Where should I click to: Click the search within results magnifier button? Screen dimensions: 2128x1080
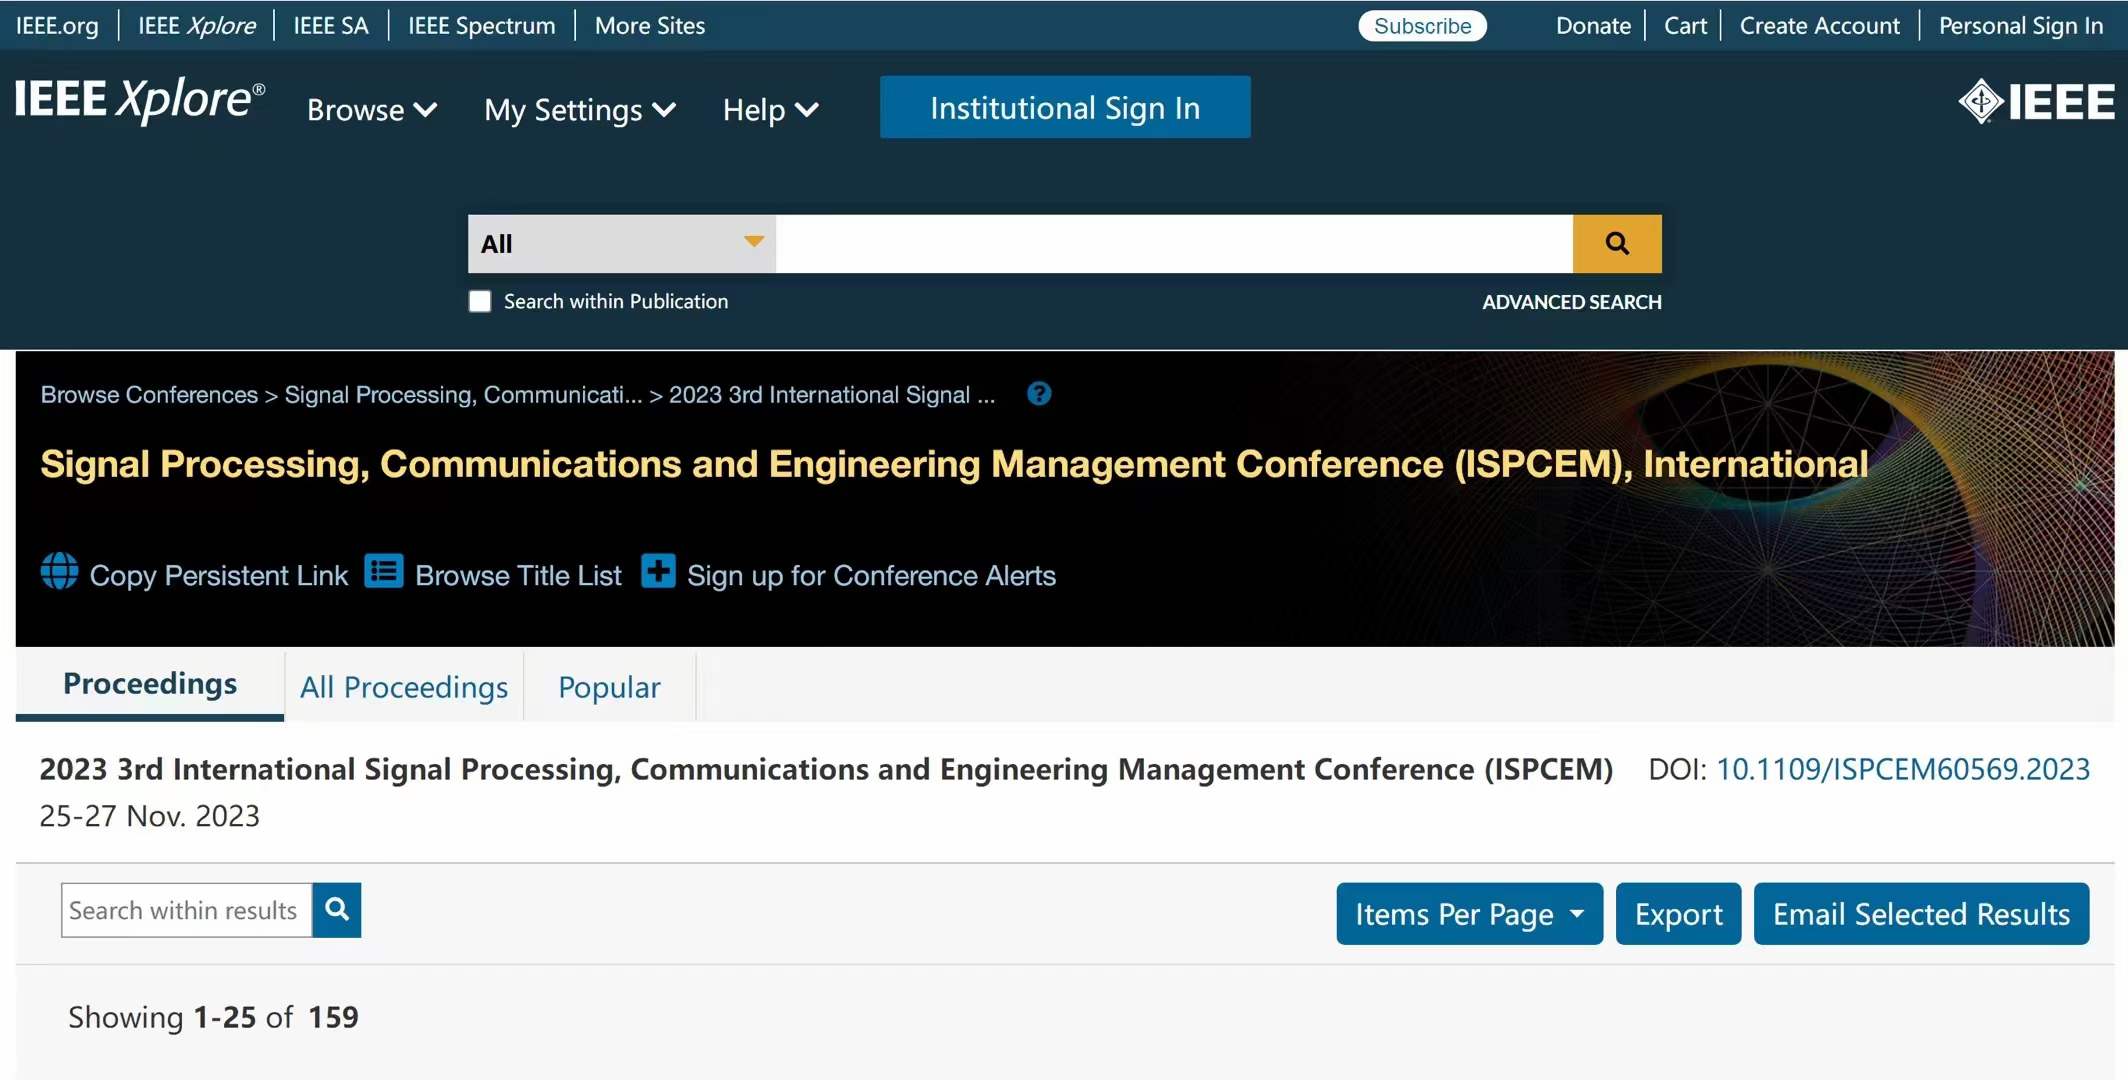click(x=337, y=910)
